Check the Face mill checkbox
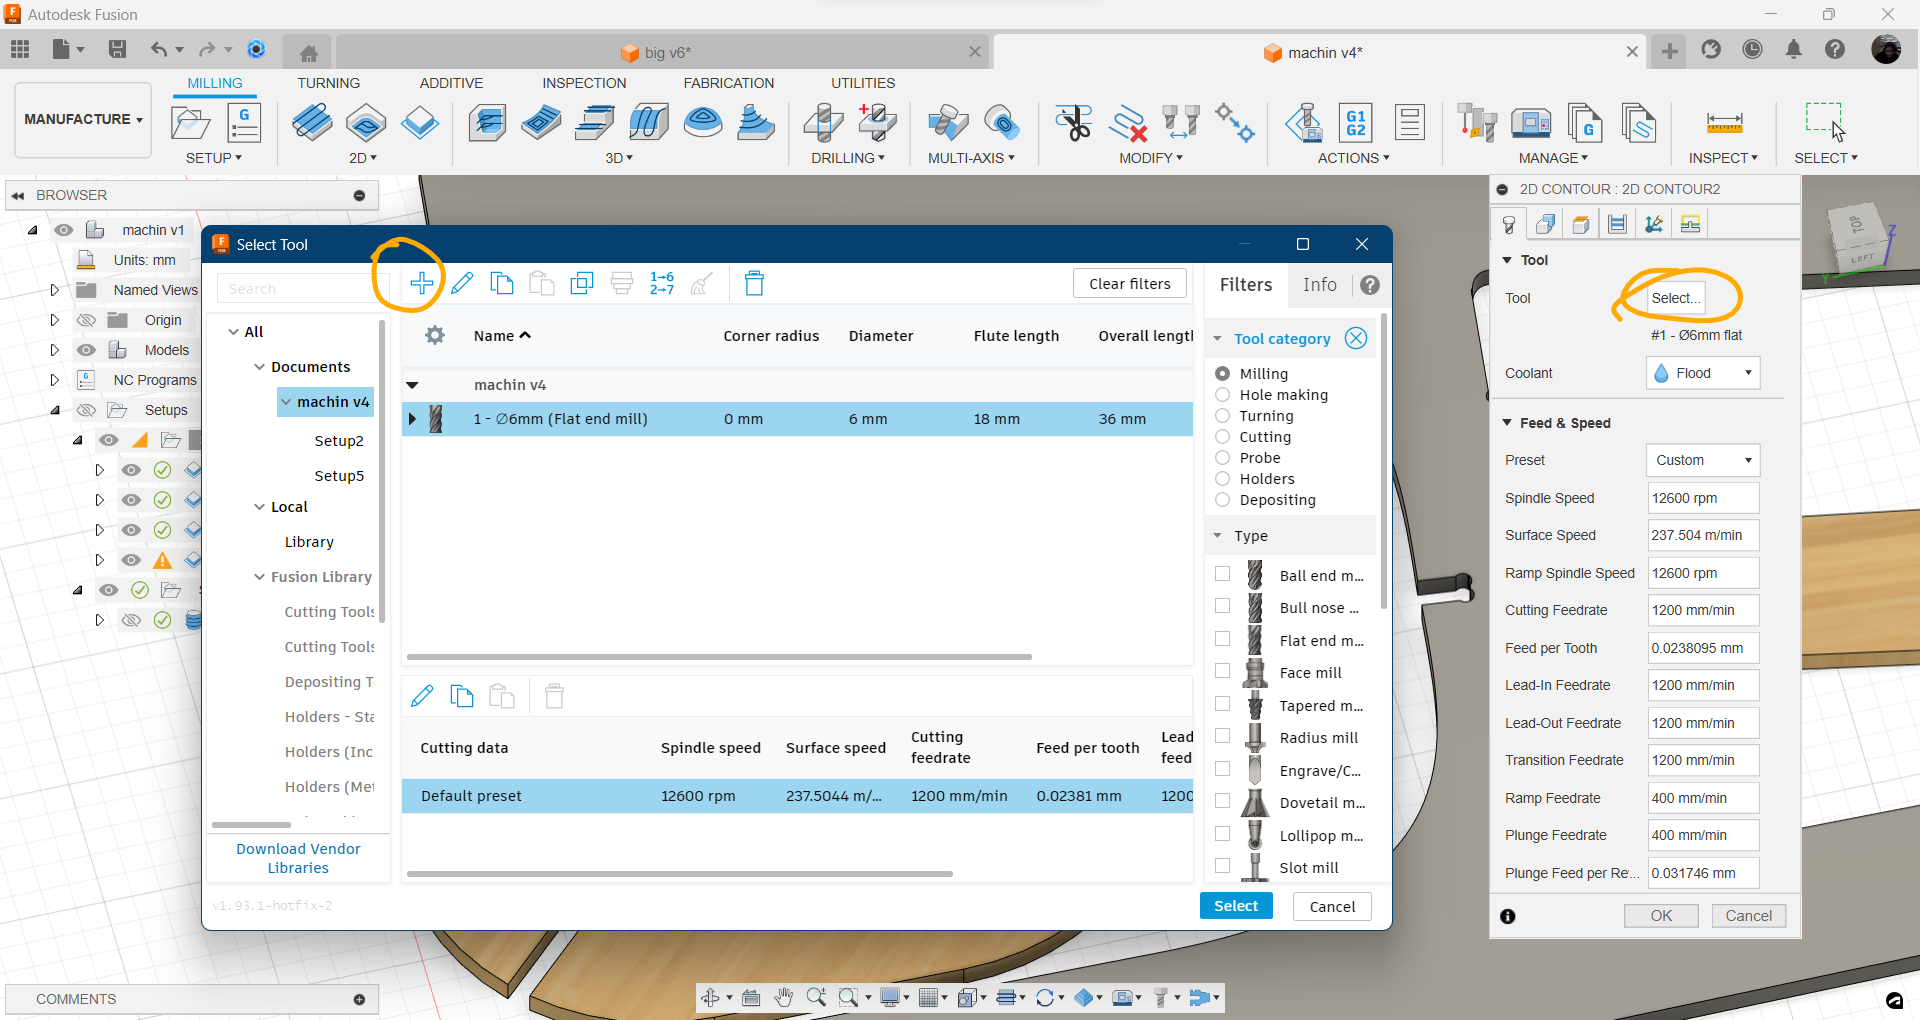Viewport: 1920px width, 1020px height. tap(1222, 671)
